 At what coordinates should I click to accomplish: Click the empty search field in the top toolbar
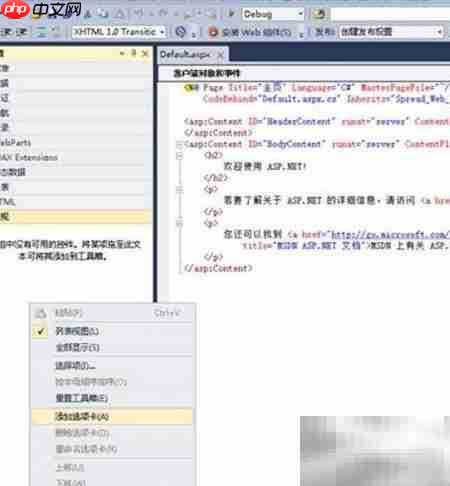pyautogui.click(x=391, y=14)
